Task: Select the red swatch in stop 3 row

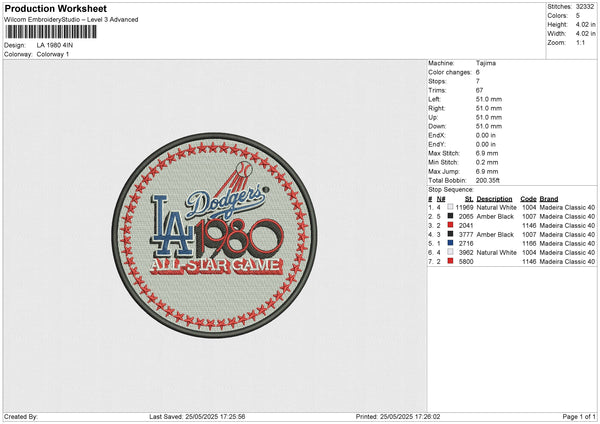Action: click(x=450, y=225)
